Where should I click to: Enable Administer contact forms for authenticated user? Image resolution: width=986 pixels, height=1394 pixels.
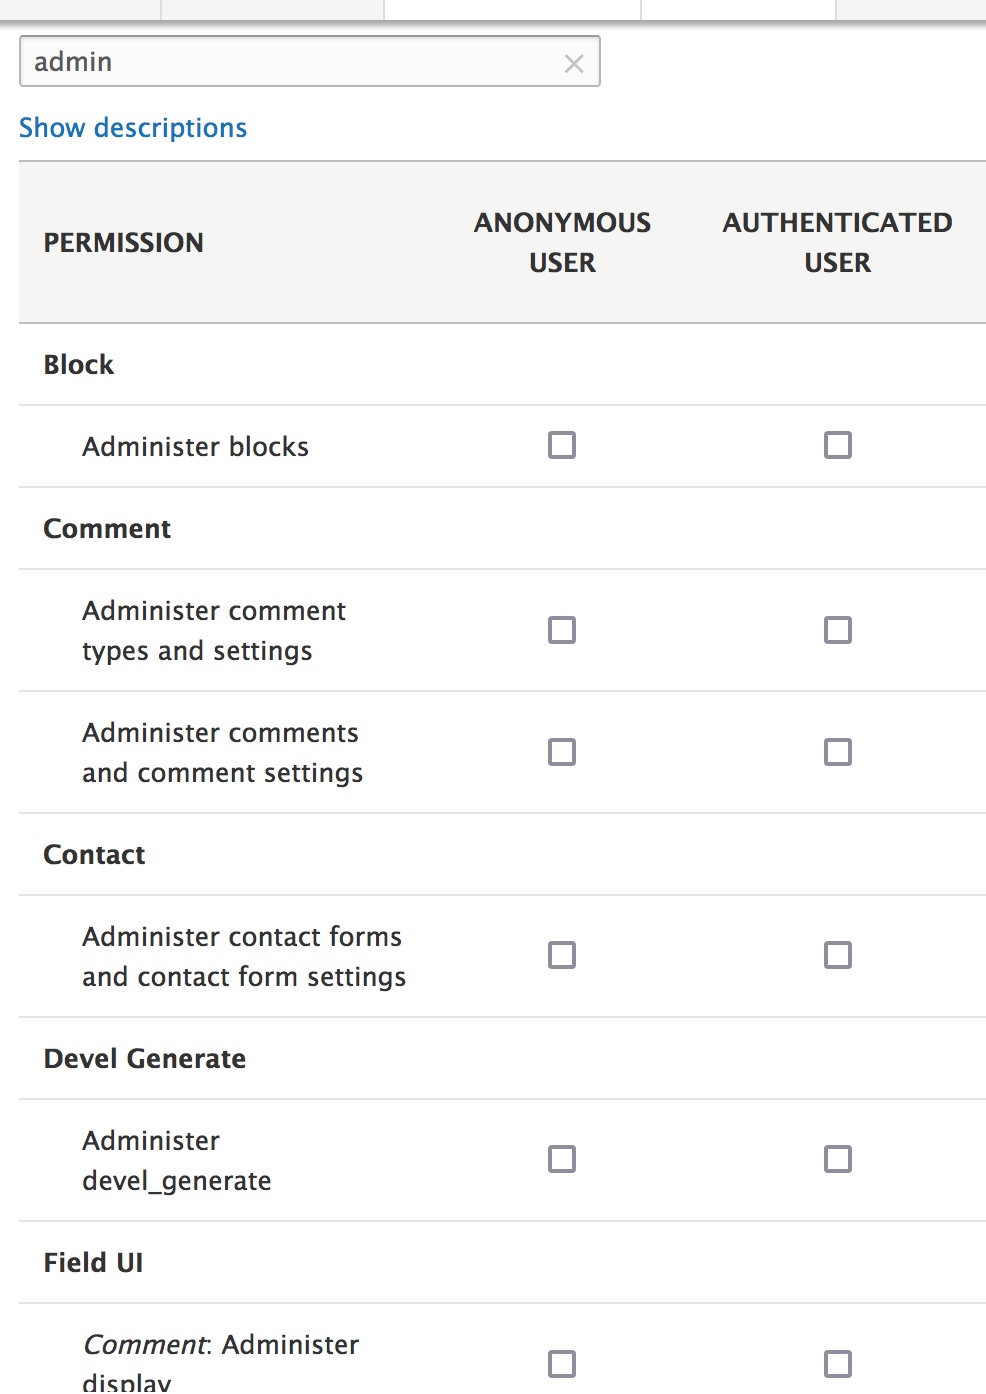tap(837, 955)
